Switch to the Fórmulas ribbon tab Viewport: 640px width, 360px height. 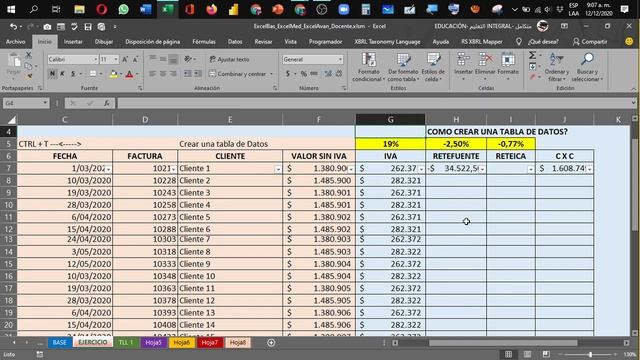click(x=204, y=42)
